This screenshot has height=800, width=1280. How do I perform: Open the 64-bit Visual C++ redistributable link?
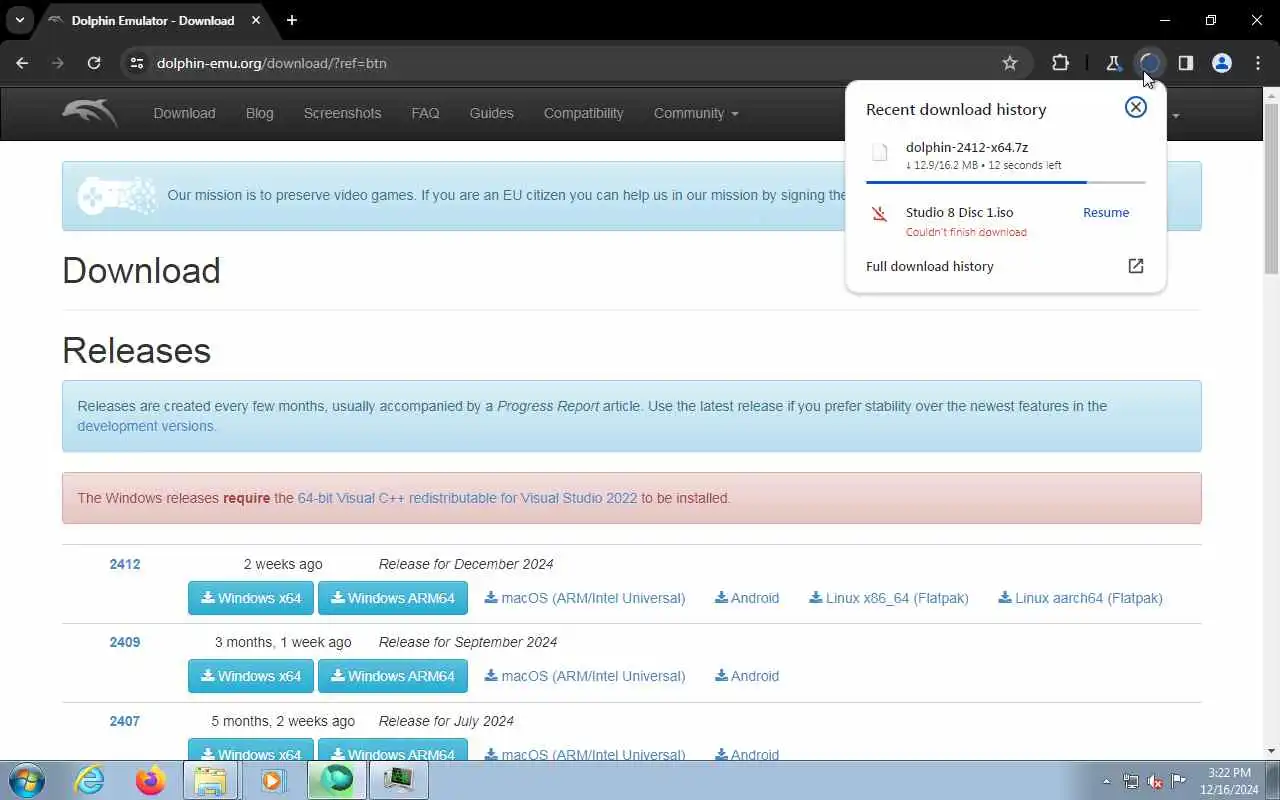click(467, 498)
